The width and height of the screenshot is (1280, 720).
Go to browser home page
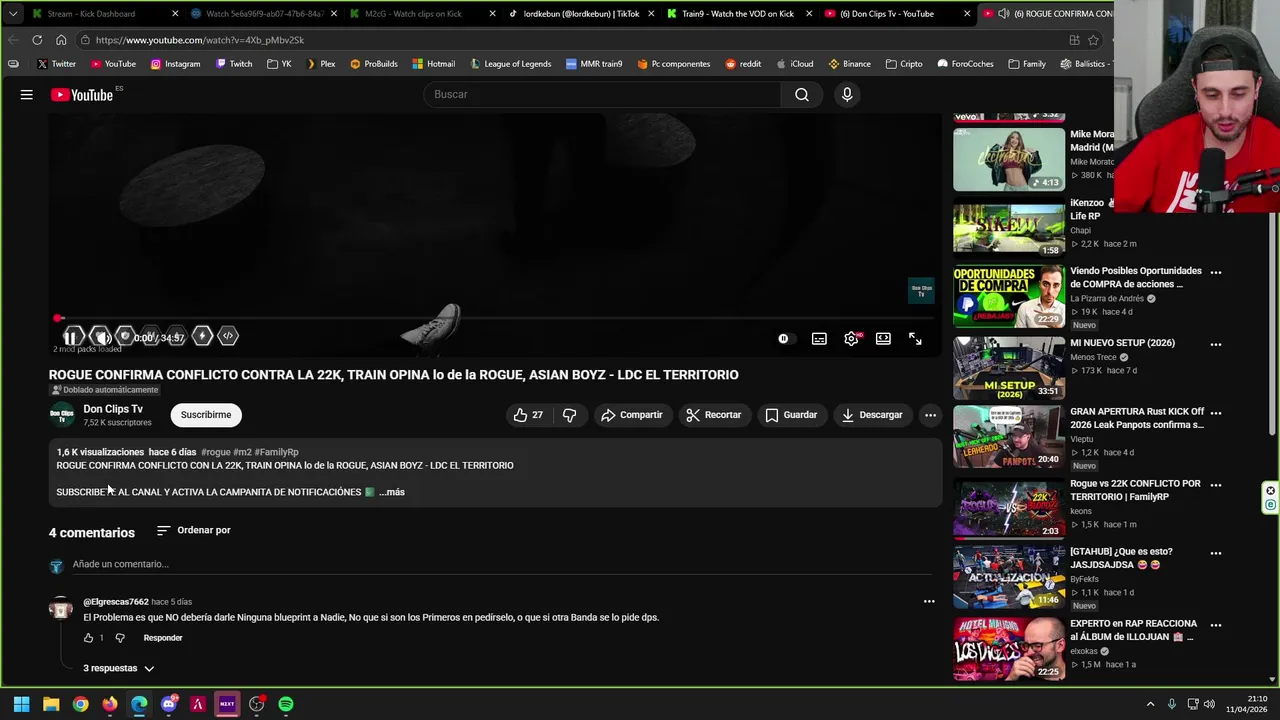point(61,40)
